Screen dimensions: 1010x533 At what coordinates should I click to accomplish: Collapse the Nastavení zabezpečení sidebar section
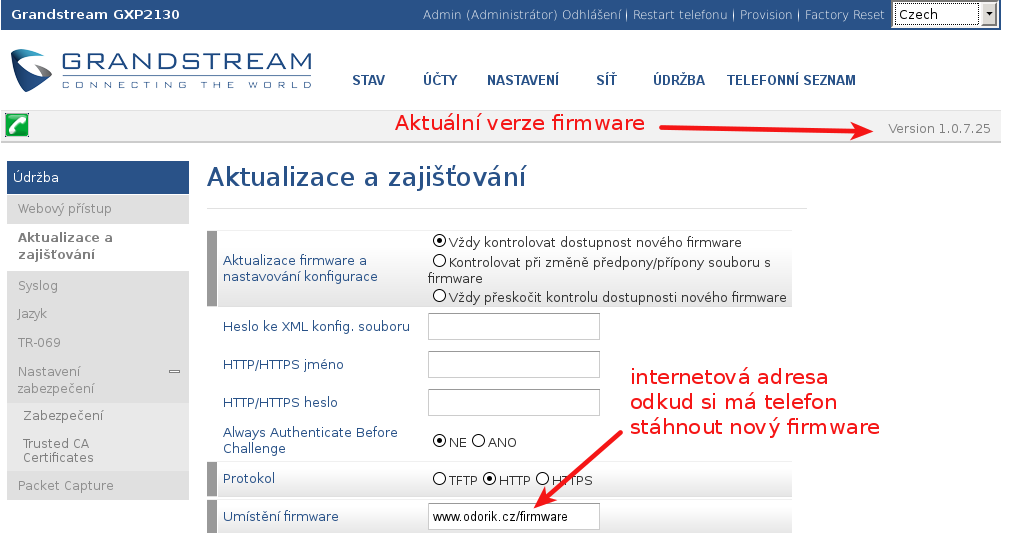174,371
